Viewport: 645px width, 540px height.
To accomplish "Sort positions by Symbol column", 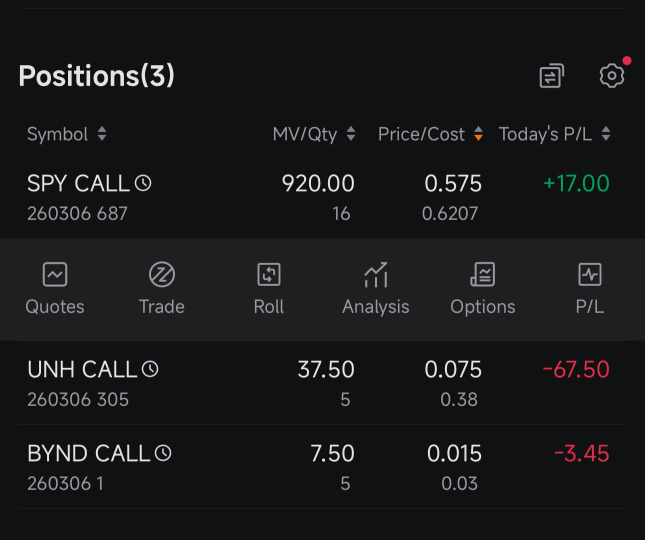I will click(67, 134).
